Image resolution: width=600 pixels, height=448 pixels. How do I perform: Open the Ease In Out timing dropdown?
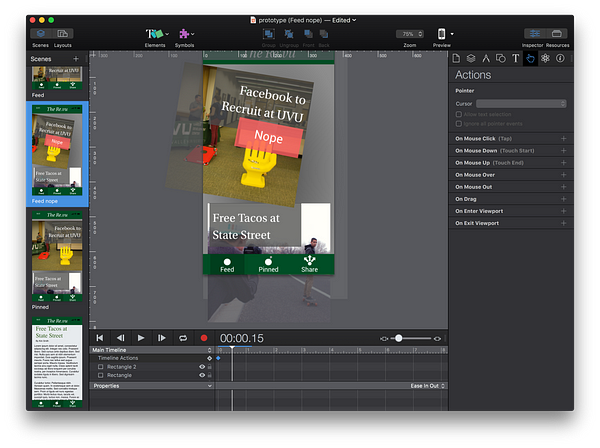tap(427, 386)
